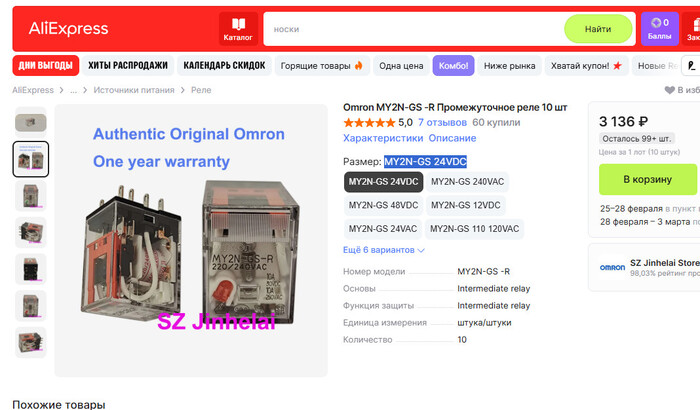Screen dimensions: 700x410
Task: Open Источники питания breadcrumb category
Action: point(134,90)
